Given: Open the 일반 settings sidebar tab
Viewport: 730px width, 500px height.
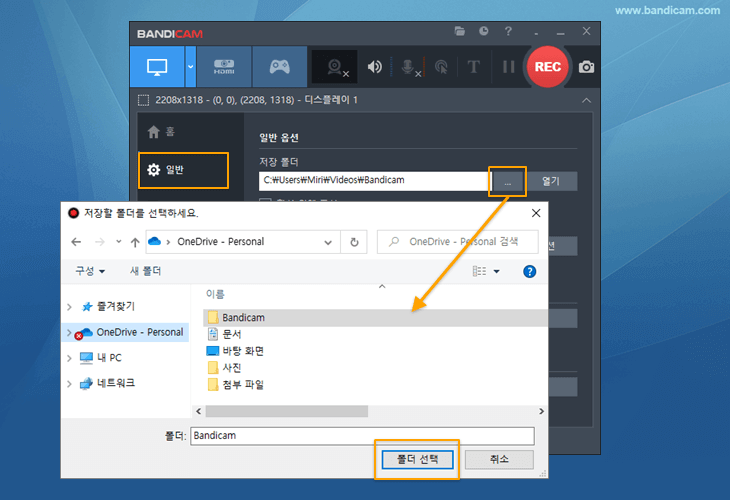Looking at the screenshot, I should click(183, 170).
